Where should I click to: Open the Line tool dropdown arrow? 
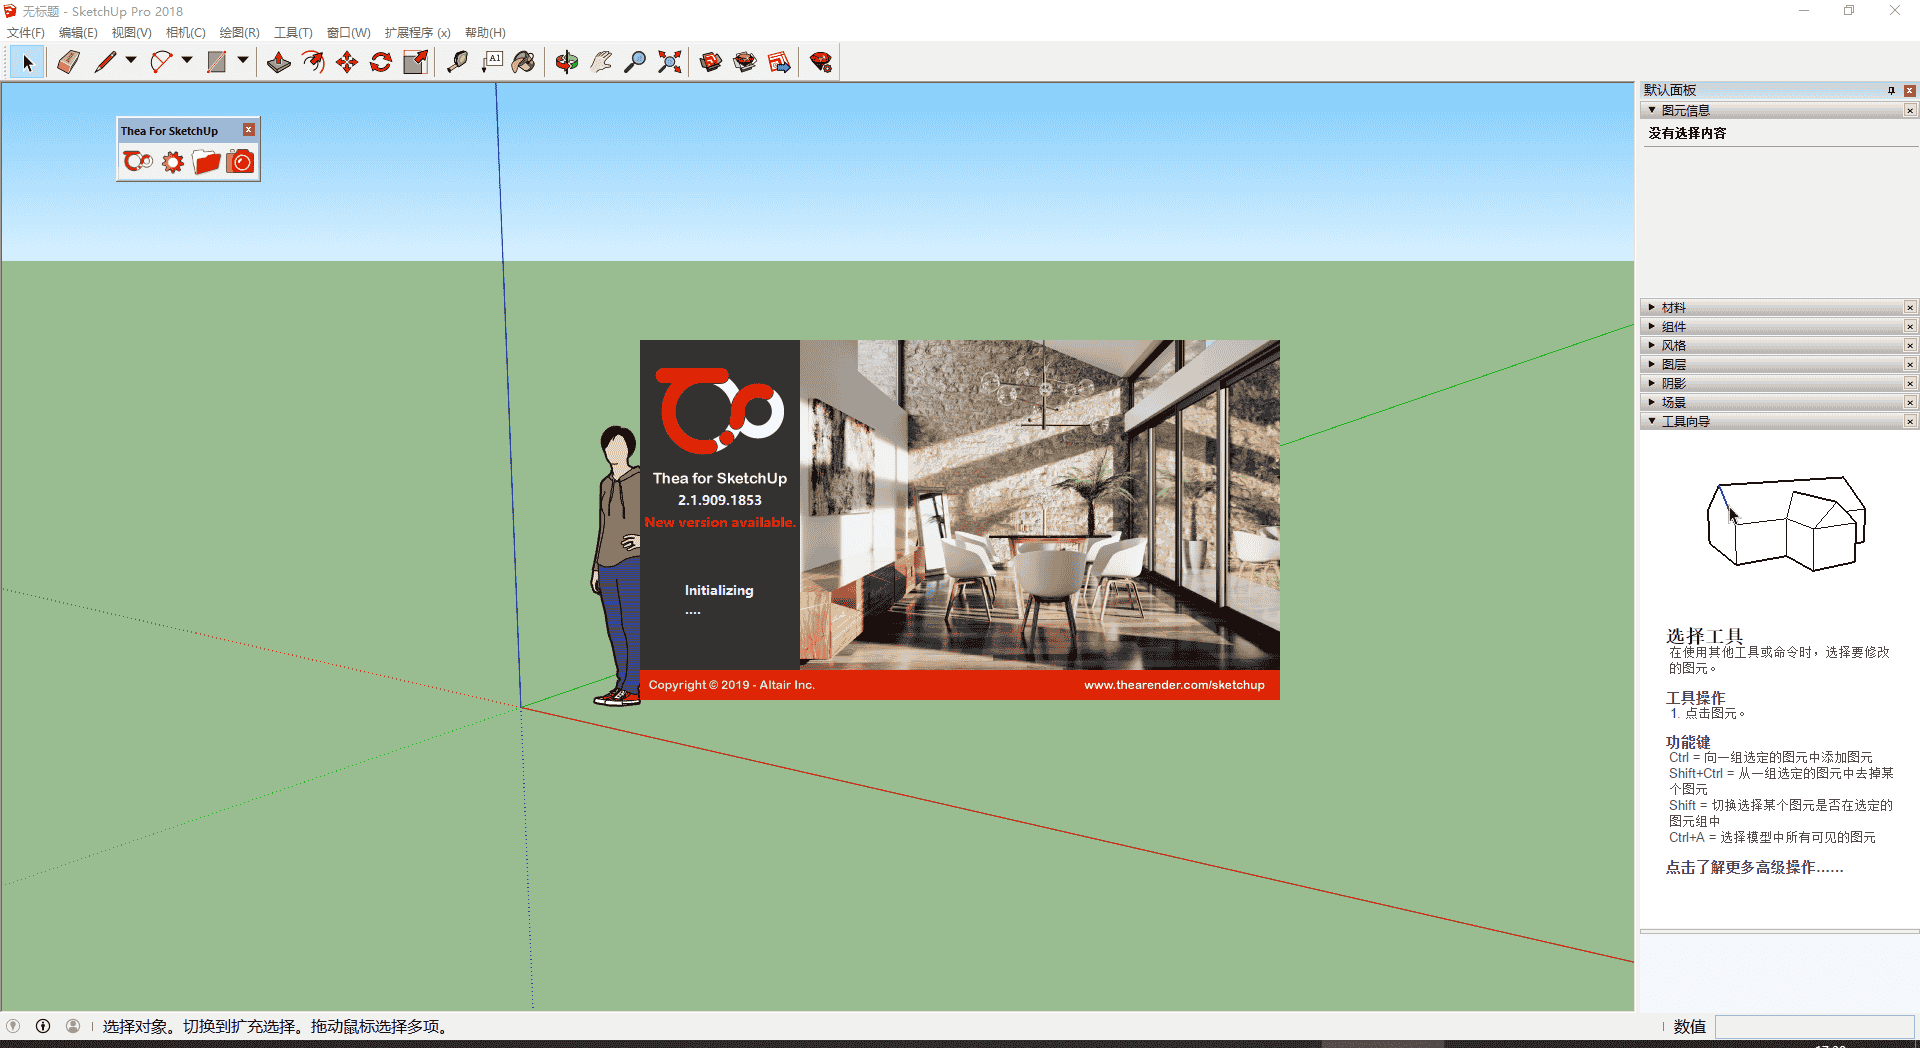point(131,61)
